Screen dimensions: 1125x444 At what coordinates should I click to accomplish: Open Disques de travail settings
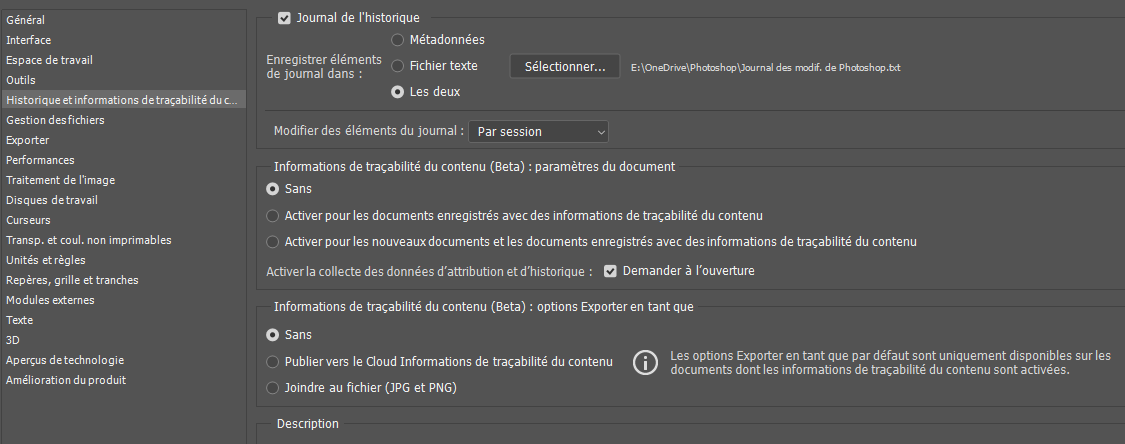point(52,200)
